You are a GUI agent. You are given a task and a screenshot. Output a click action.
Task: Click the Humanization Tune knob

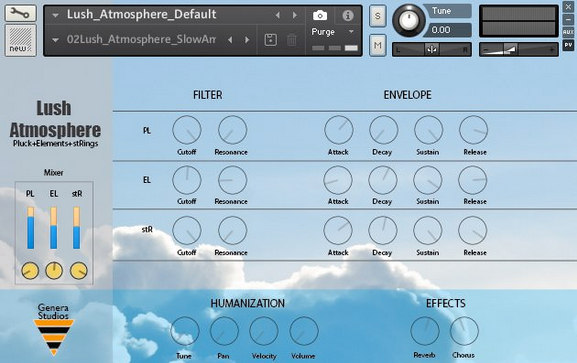pyautogui.click(x=185, y=331)
